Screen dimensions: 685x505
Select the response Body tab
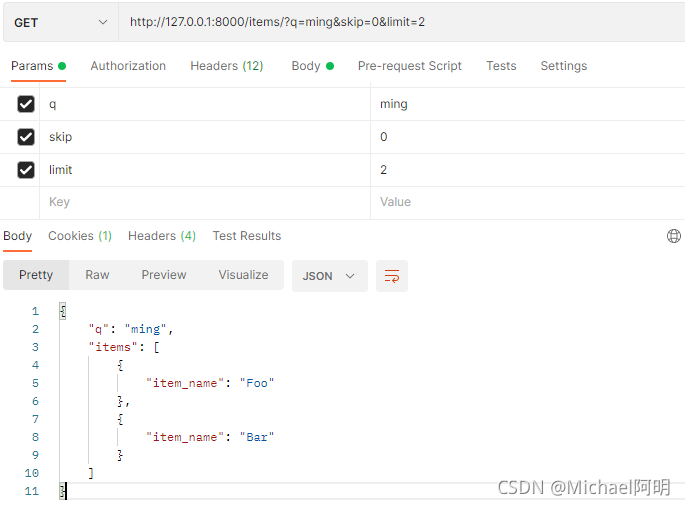point(17,236)
